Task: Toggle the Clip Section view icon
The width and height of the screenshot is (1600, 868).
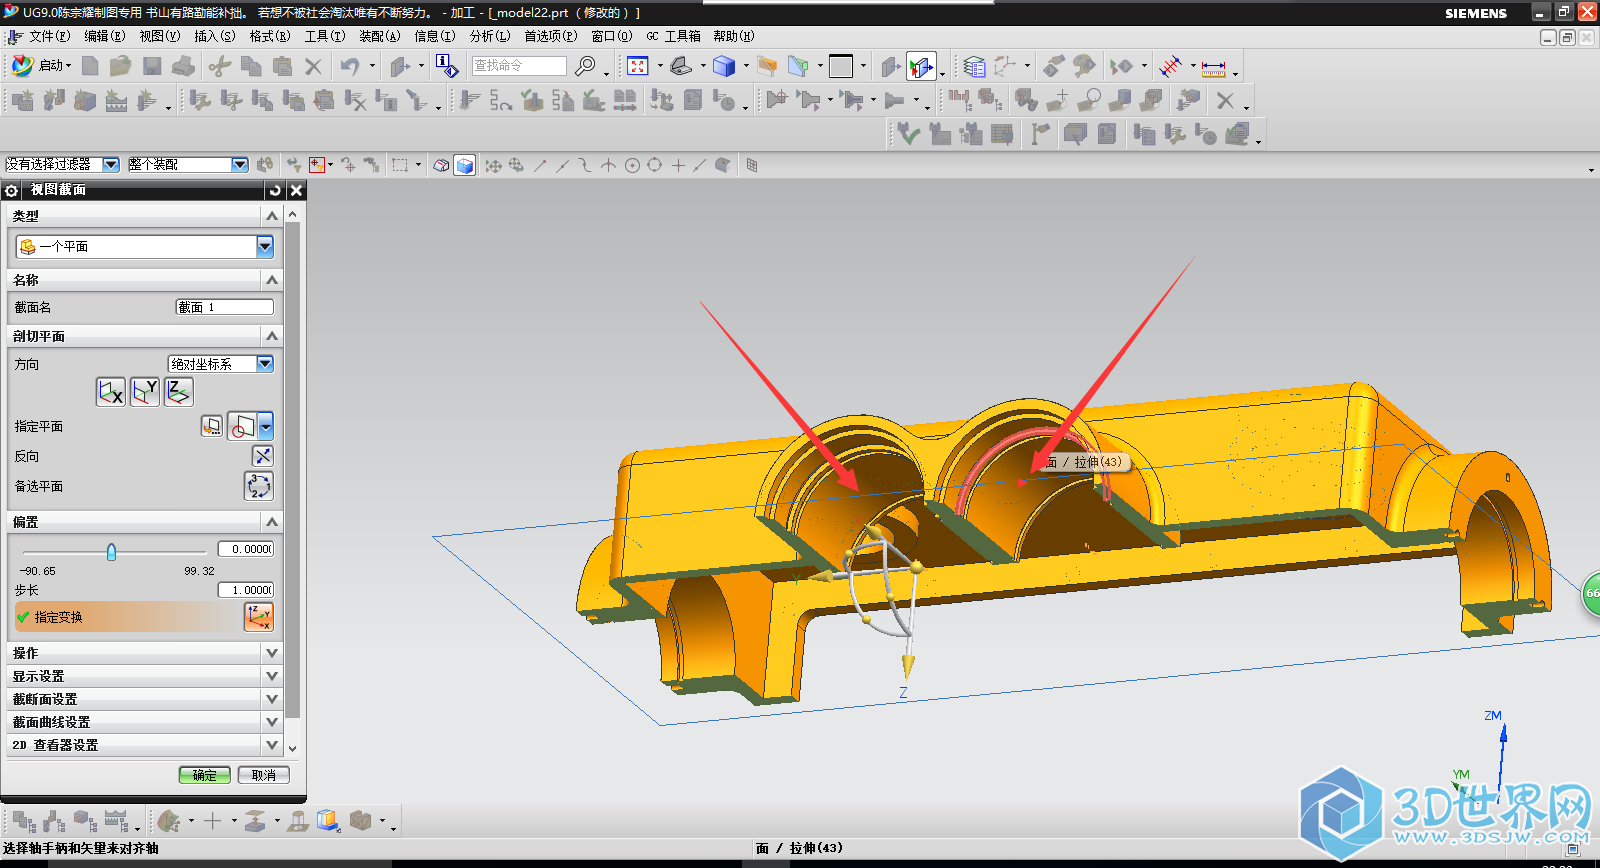Action: pyautogui.click(x=921, y=66)
